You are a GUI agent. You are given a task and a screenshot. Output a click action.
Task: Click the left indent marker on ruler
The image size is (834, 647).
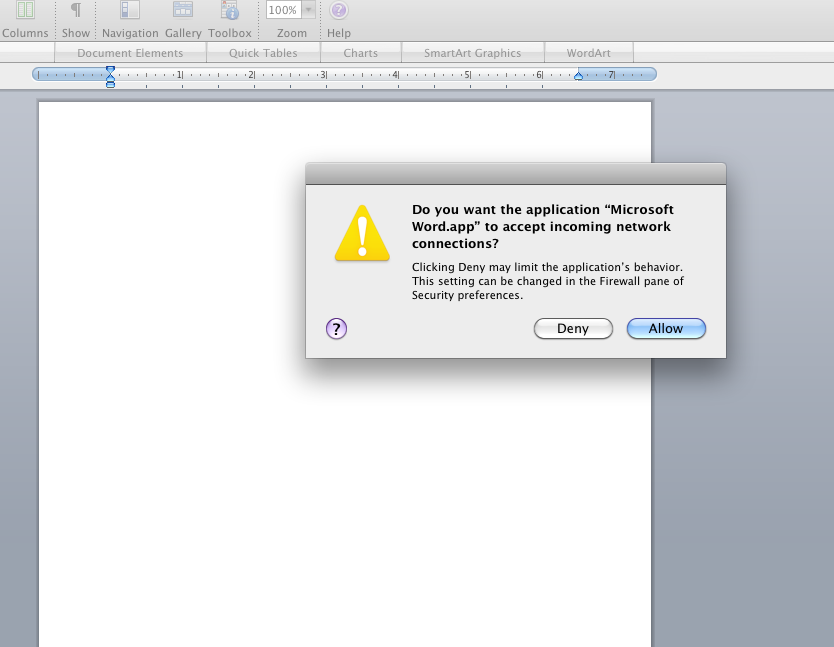110,77
